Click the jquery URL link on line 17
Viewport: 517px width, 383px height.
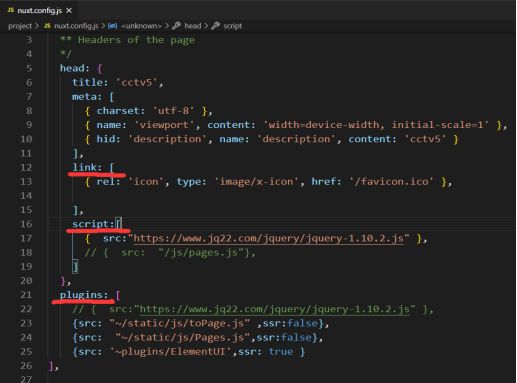click(x=268, y=238)
